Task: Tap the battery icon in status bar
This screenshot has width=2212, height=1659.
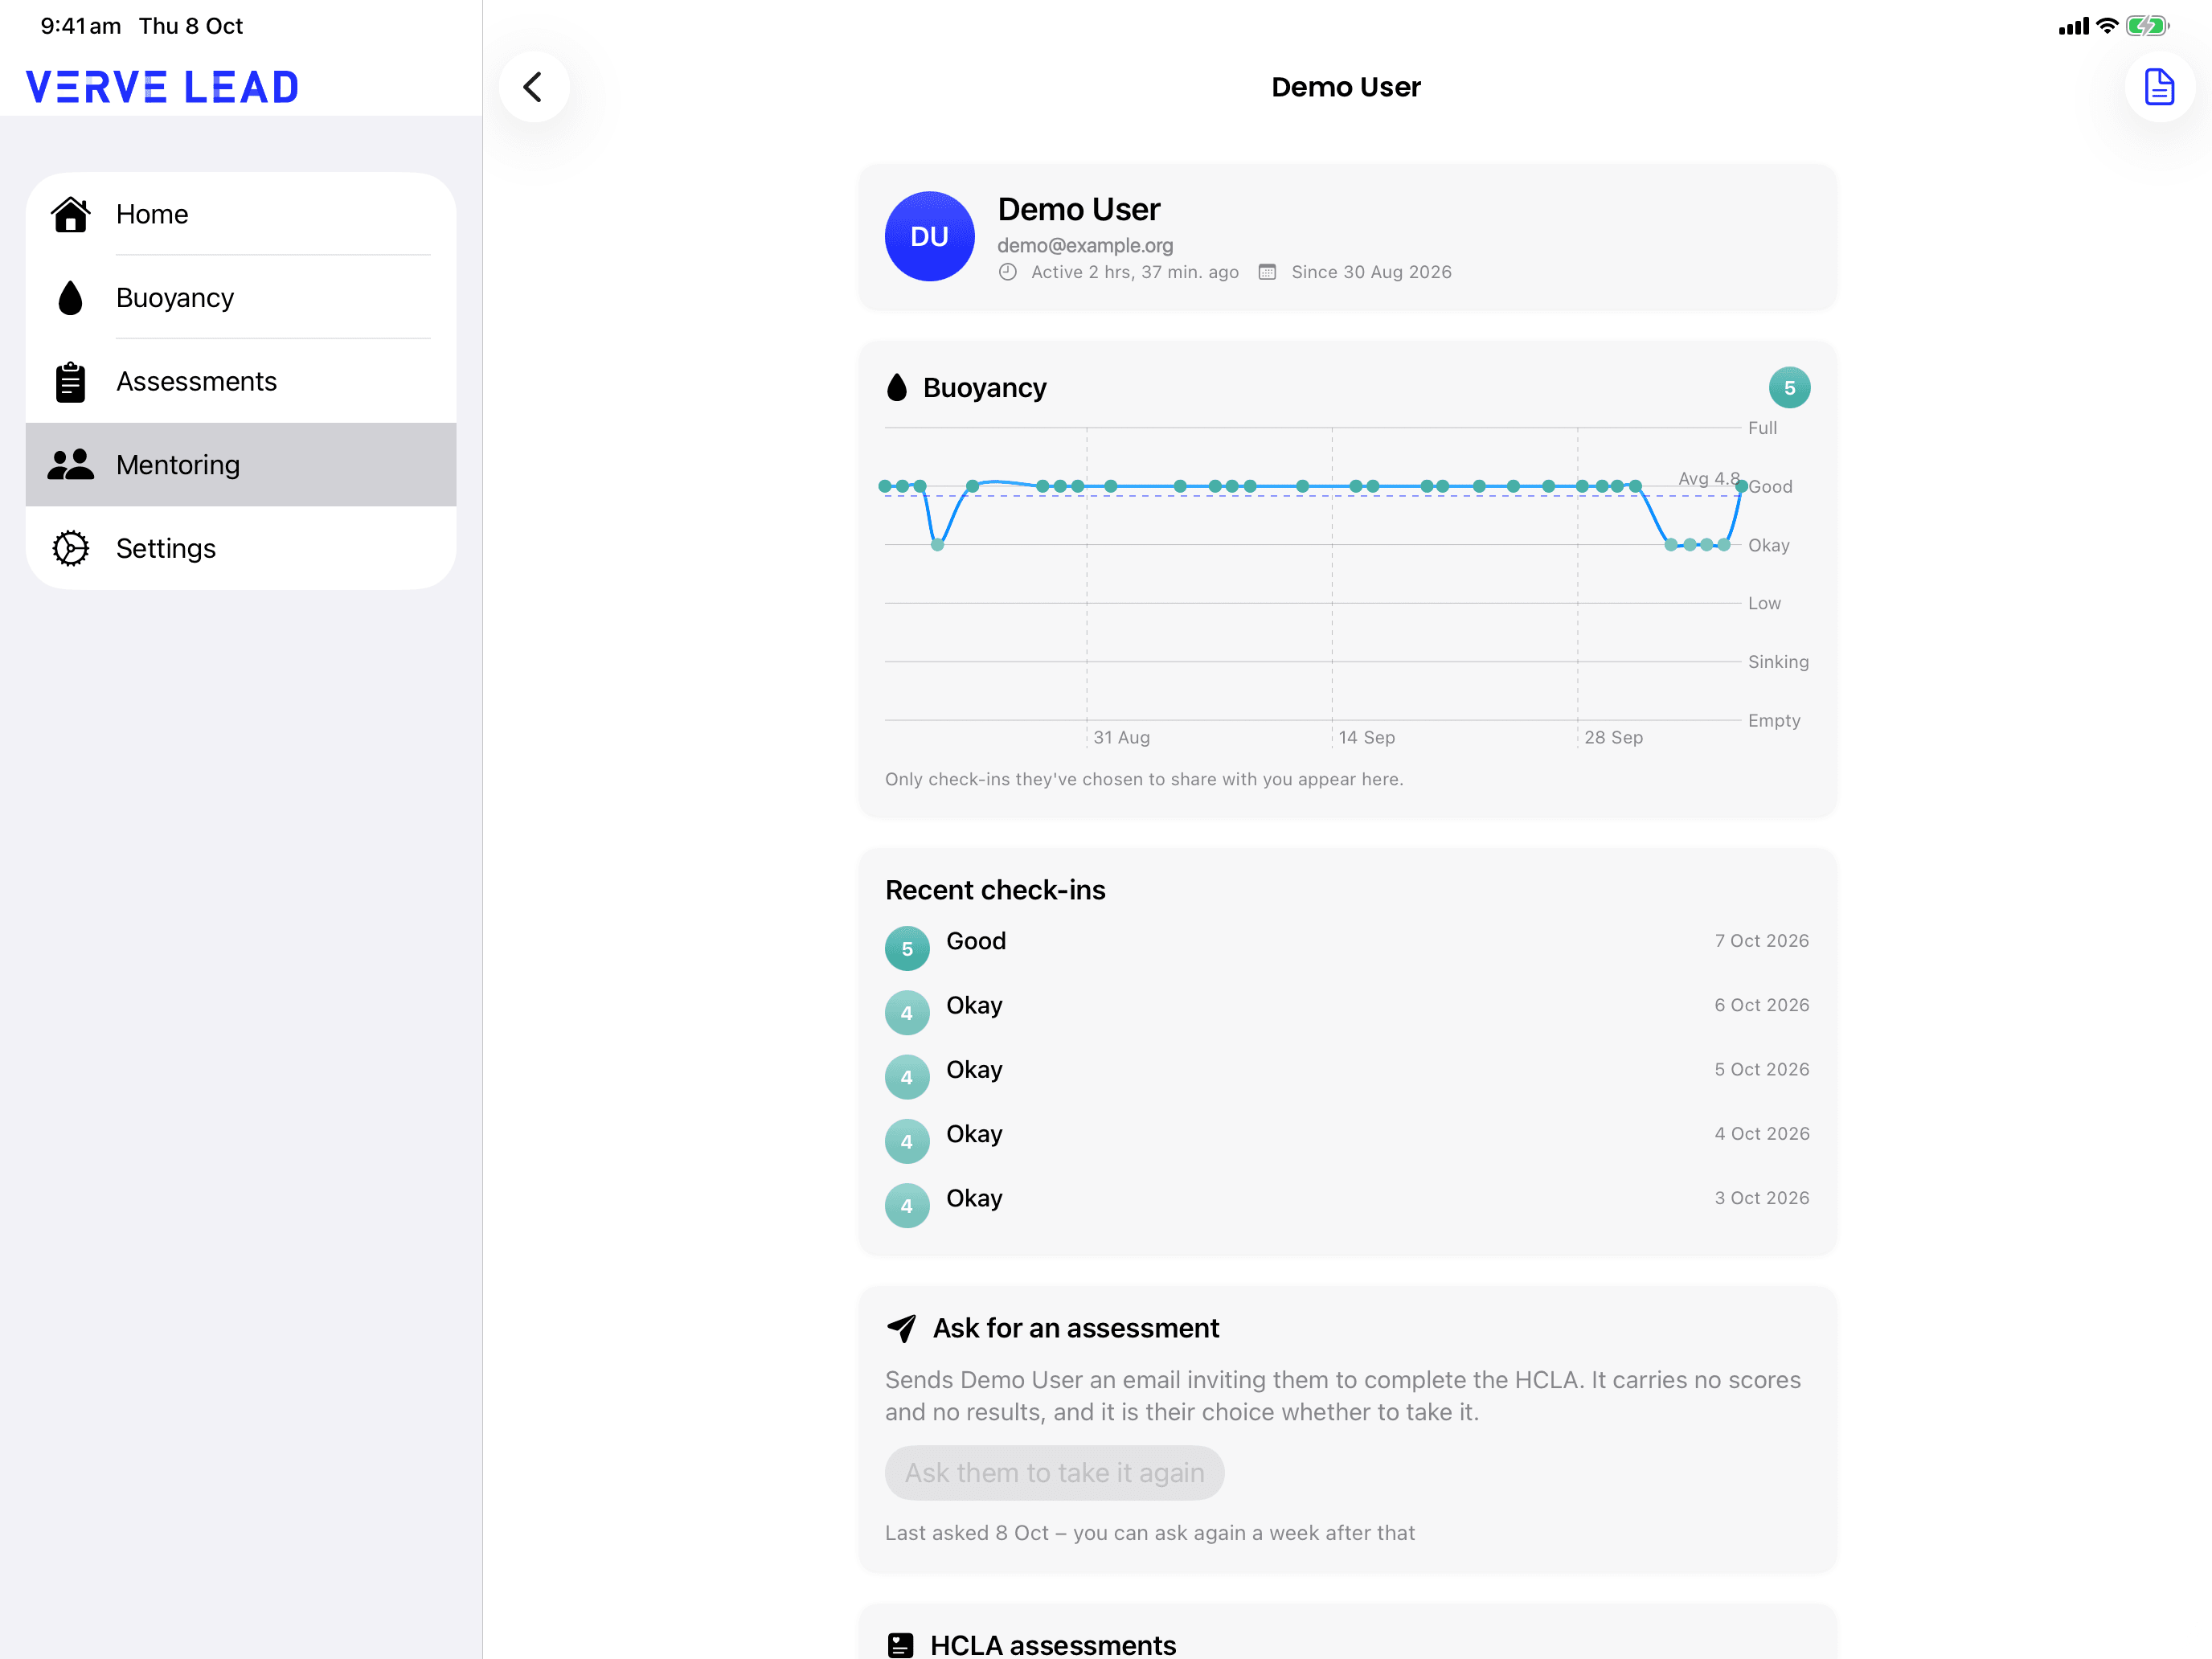Action: (2147, 26)
